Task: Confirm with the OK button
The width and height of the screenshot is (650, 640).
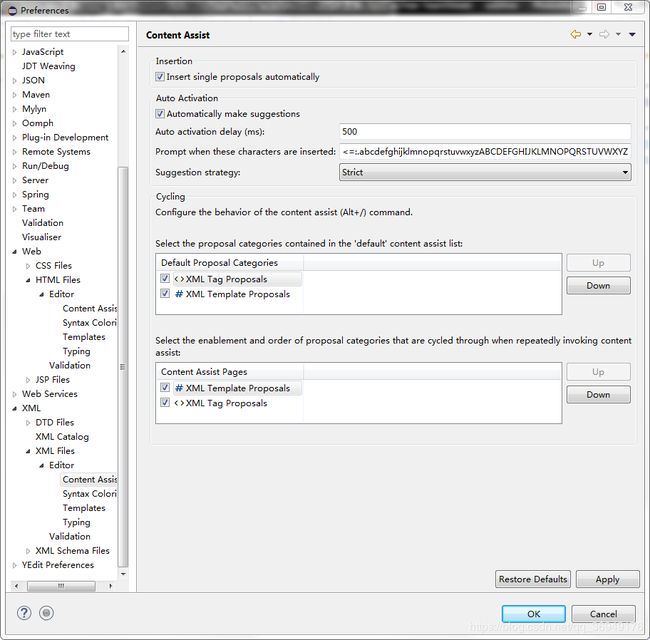Action: pyautogui.click(x=534, y=614)
